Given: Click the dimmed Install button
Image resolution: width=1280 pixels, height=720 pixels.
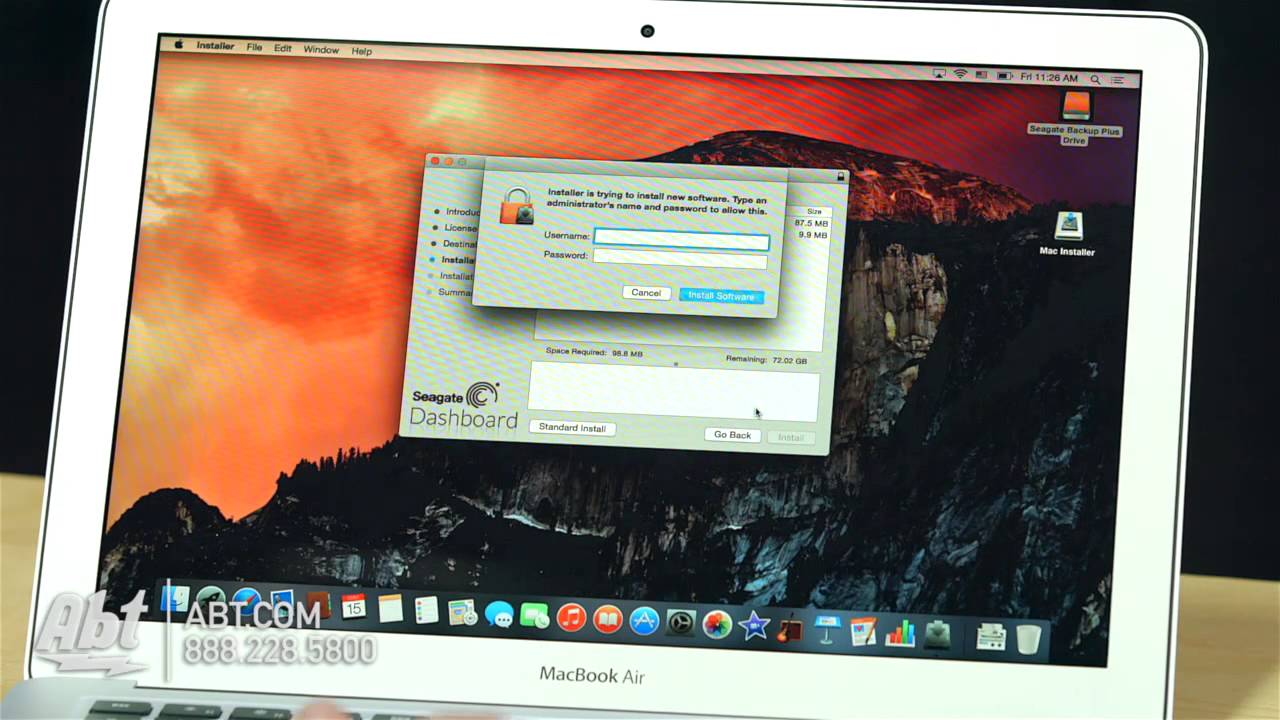Looking at the screenshot, I should (x=791, y=438).
